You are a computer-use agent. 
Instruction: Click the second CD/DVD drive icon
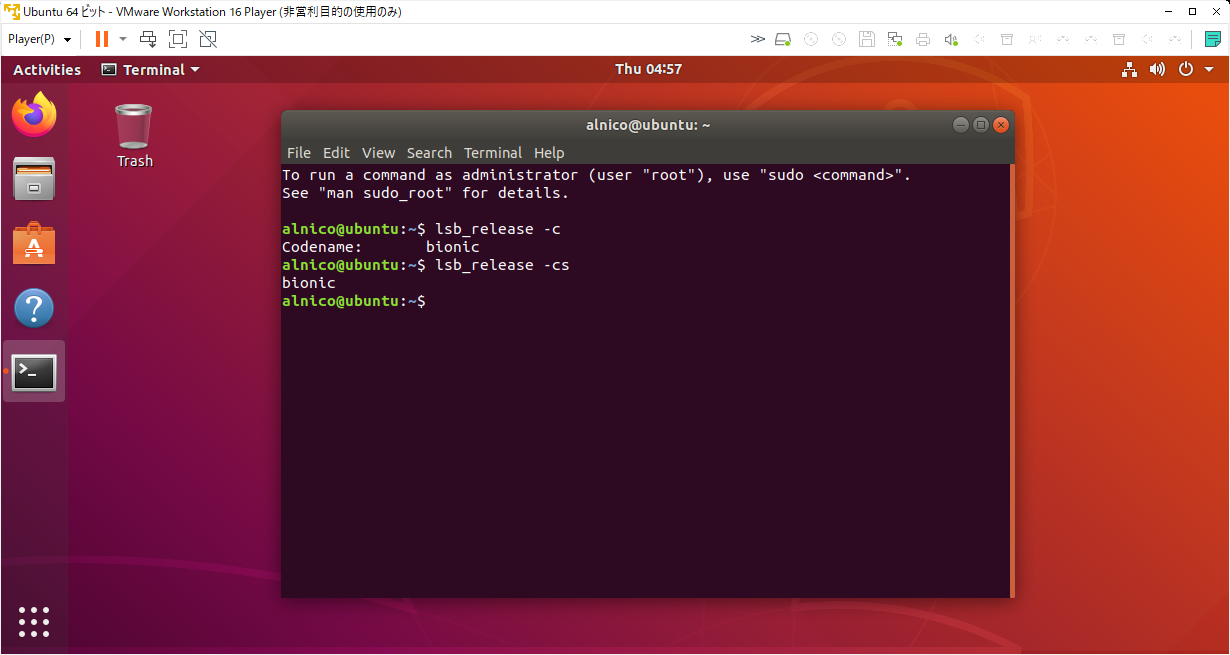[x=839, y=39]
